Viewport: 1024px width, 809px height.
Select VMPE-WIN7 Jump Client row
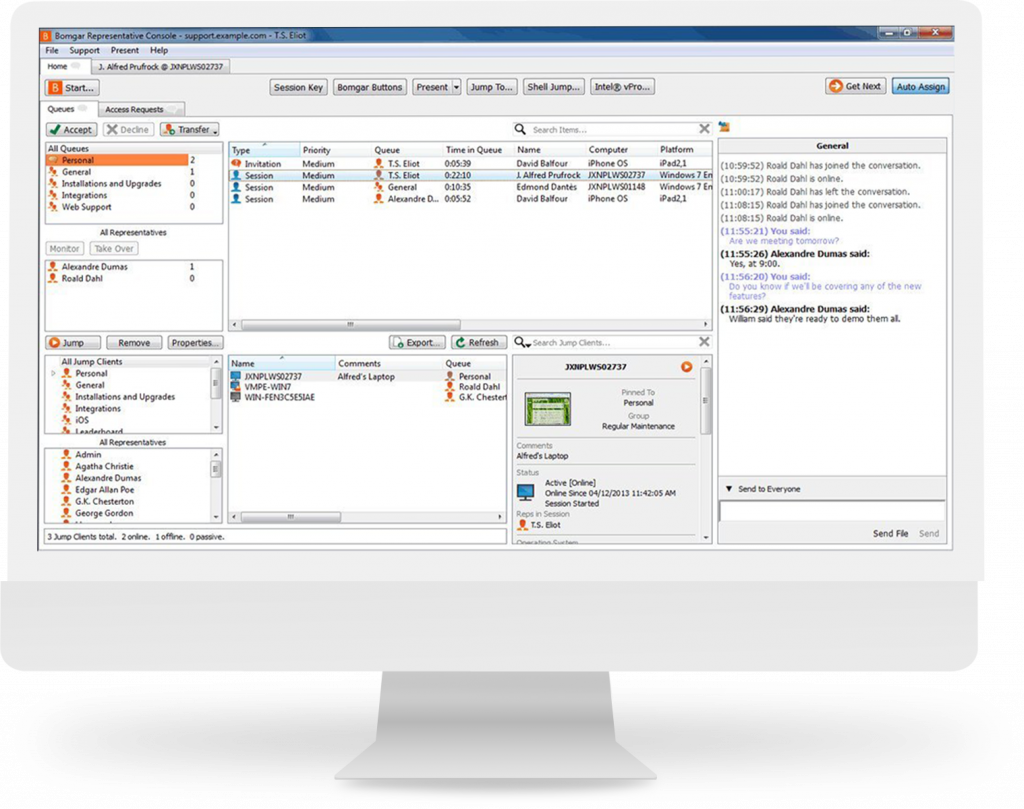pos(368,387)
